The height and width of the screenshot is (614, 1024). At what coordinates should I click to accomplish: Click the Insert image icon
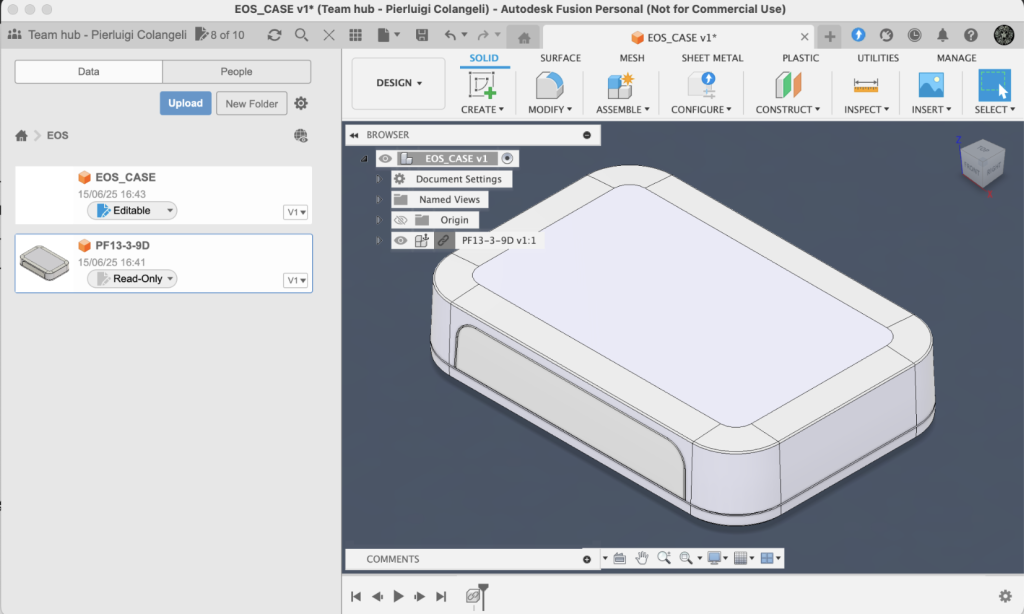tap(931, 85)
